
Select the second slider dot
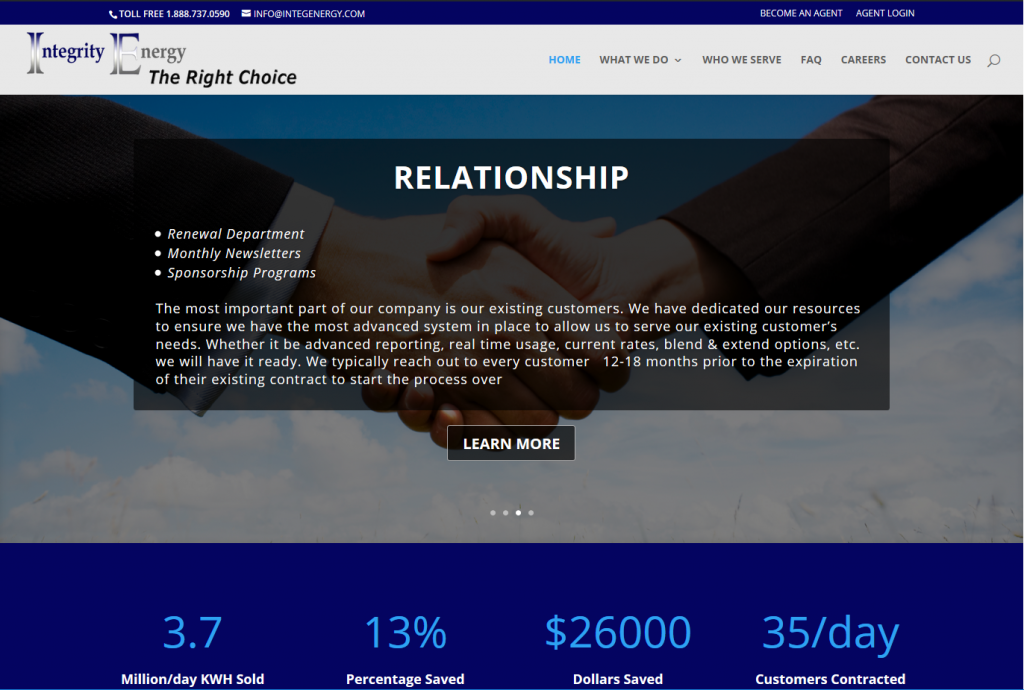(505, 512)
